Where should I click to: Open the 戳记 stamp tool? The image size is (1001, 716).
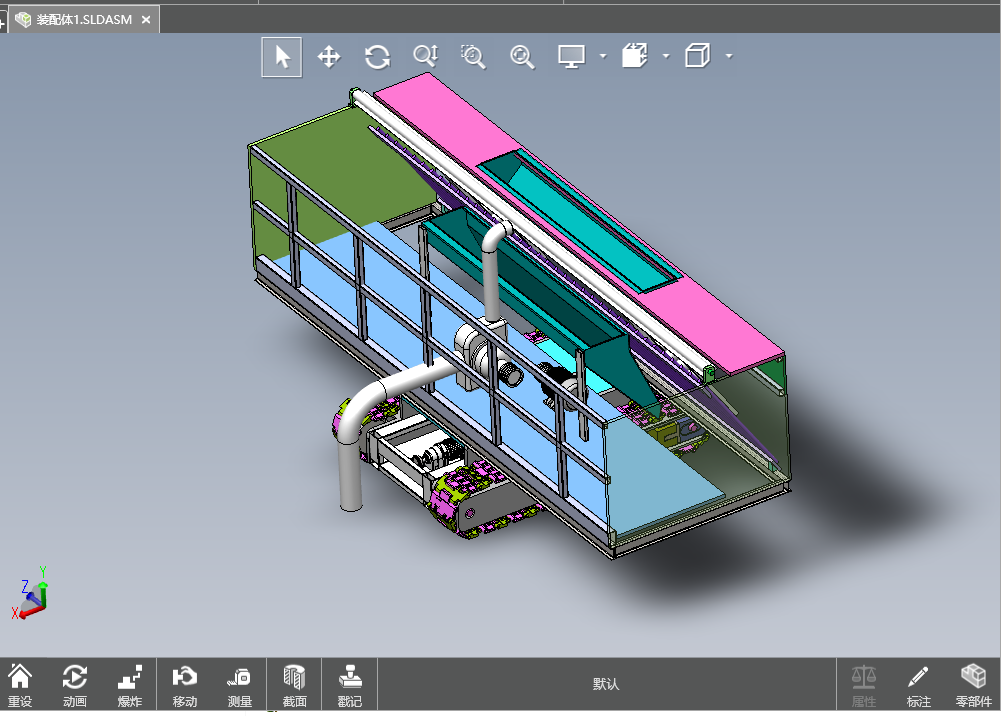349,685
